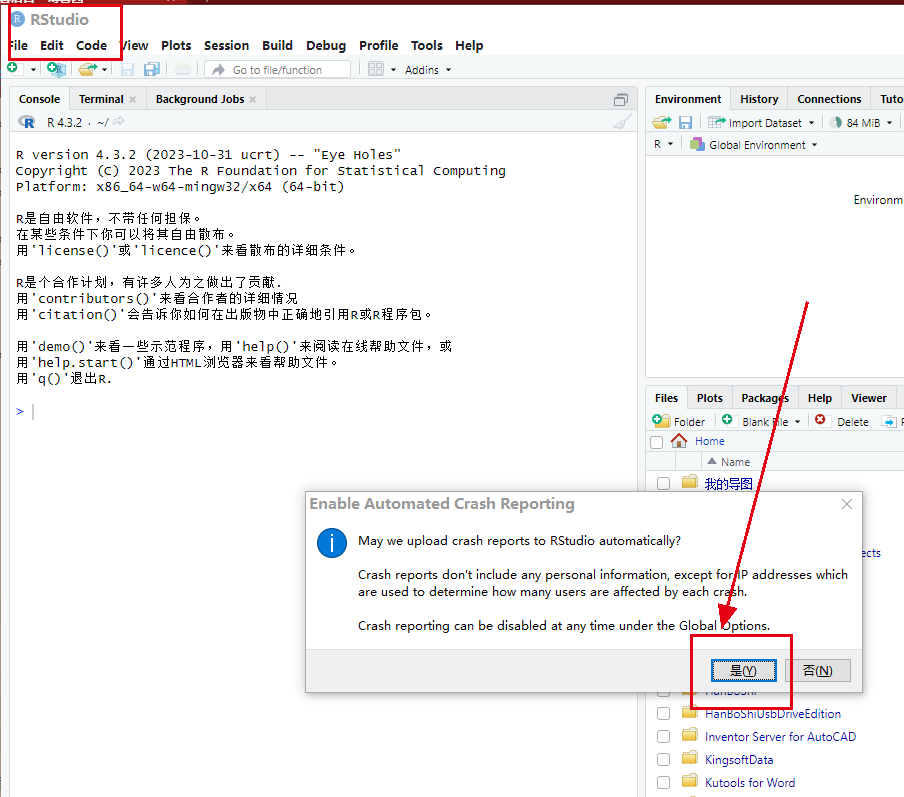The height and width of the screenshot is (797, 904).
Task: Click the Print icon in main toolbar
Action: 183,69
